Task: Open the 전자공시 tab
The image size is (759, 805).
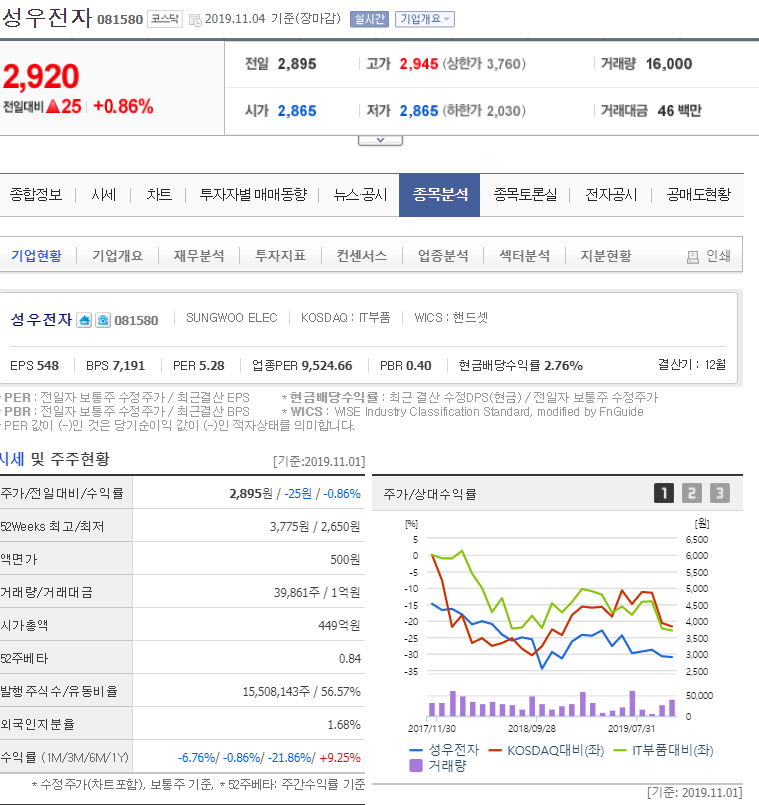Action: tap(611, 195)
